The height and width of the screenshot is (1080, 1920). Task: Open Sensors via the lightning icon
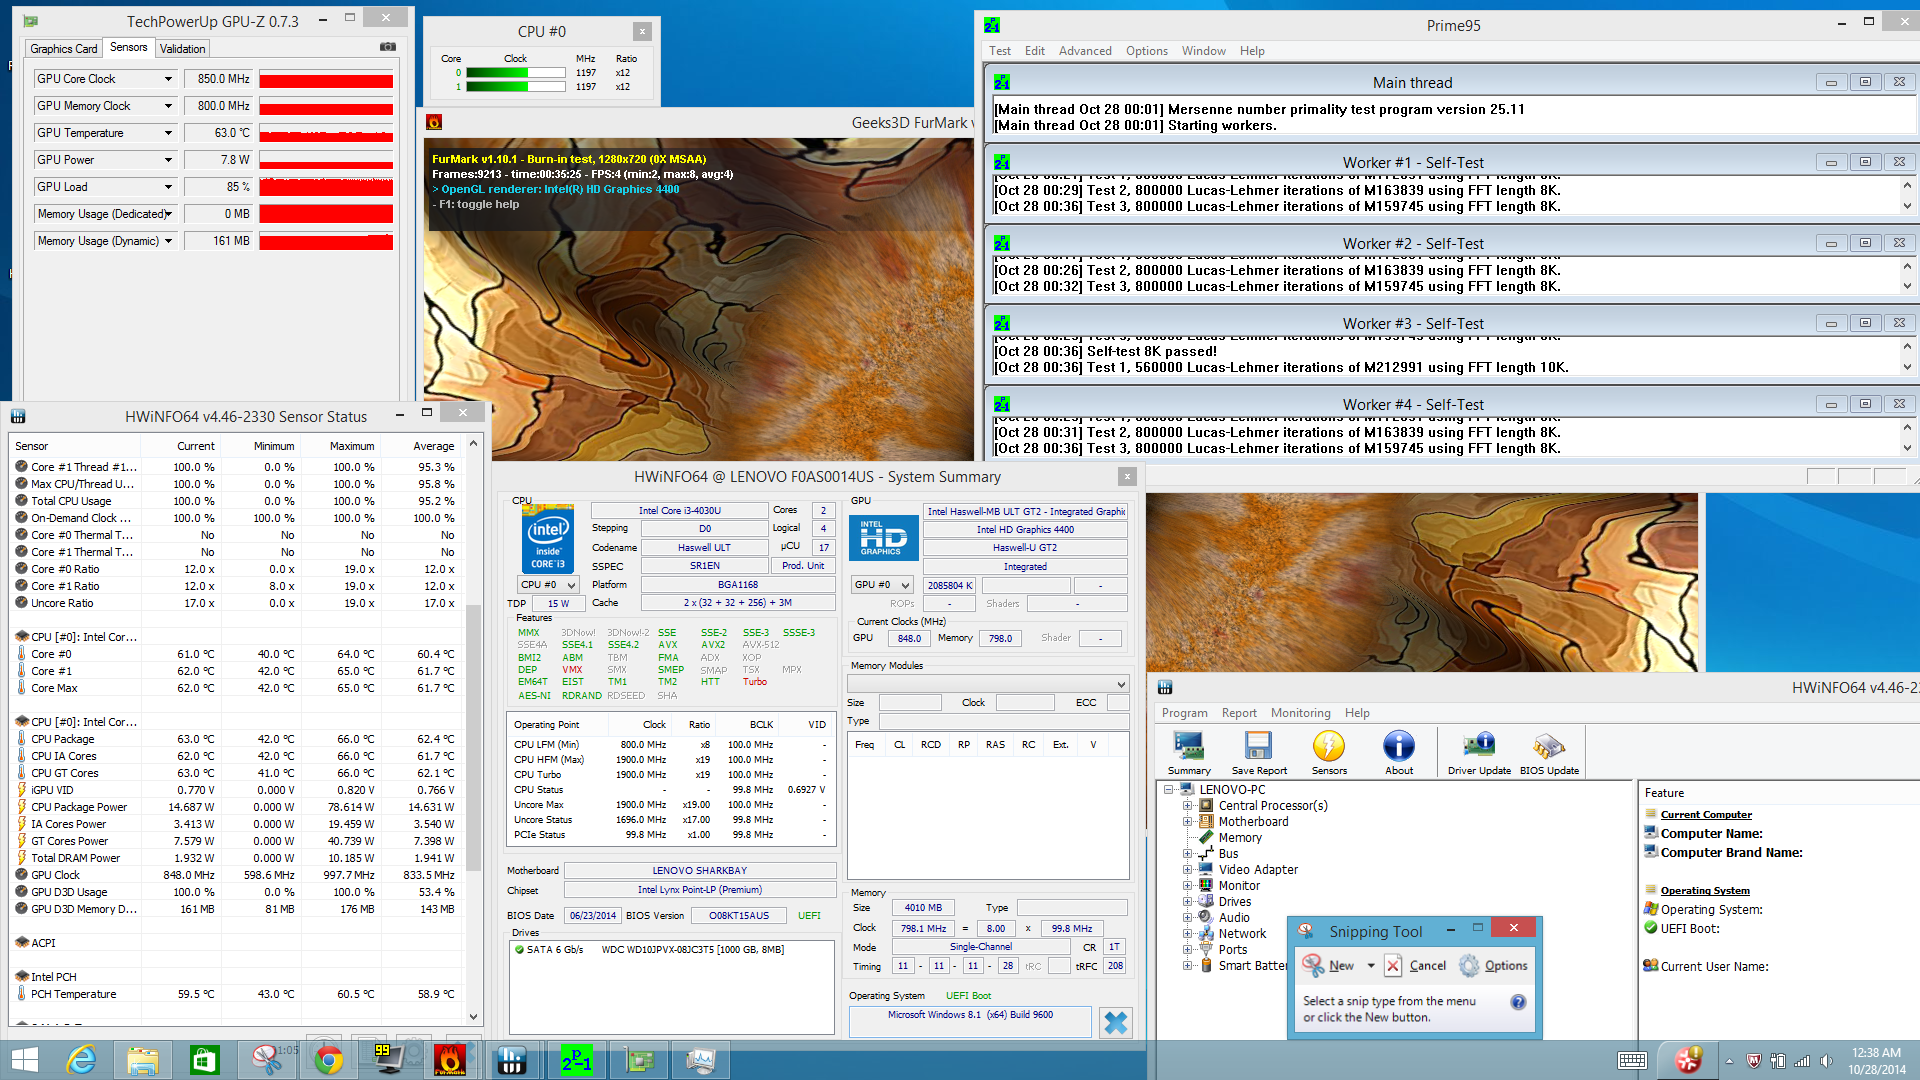[1329, 747]
